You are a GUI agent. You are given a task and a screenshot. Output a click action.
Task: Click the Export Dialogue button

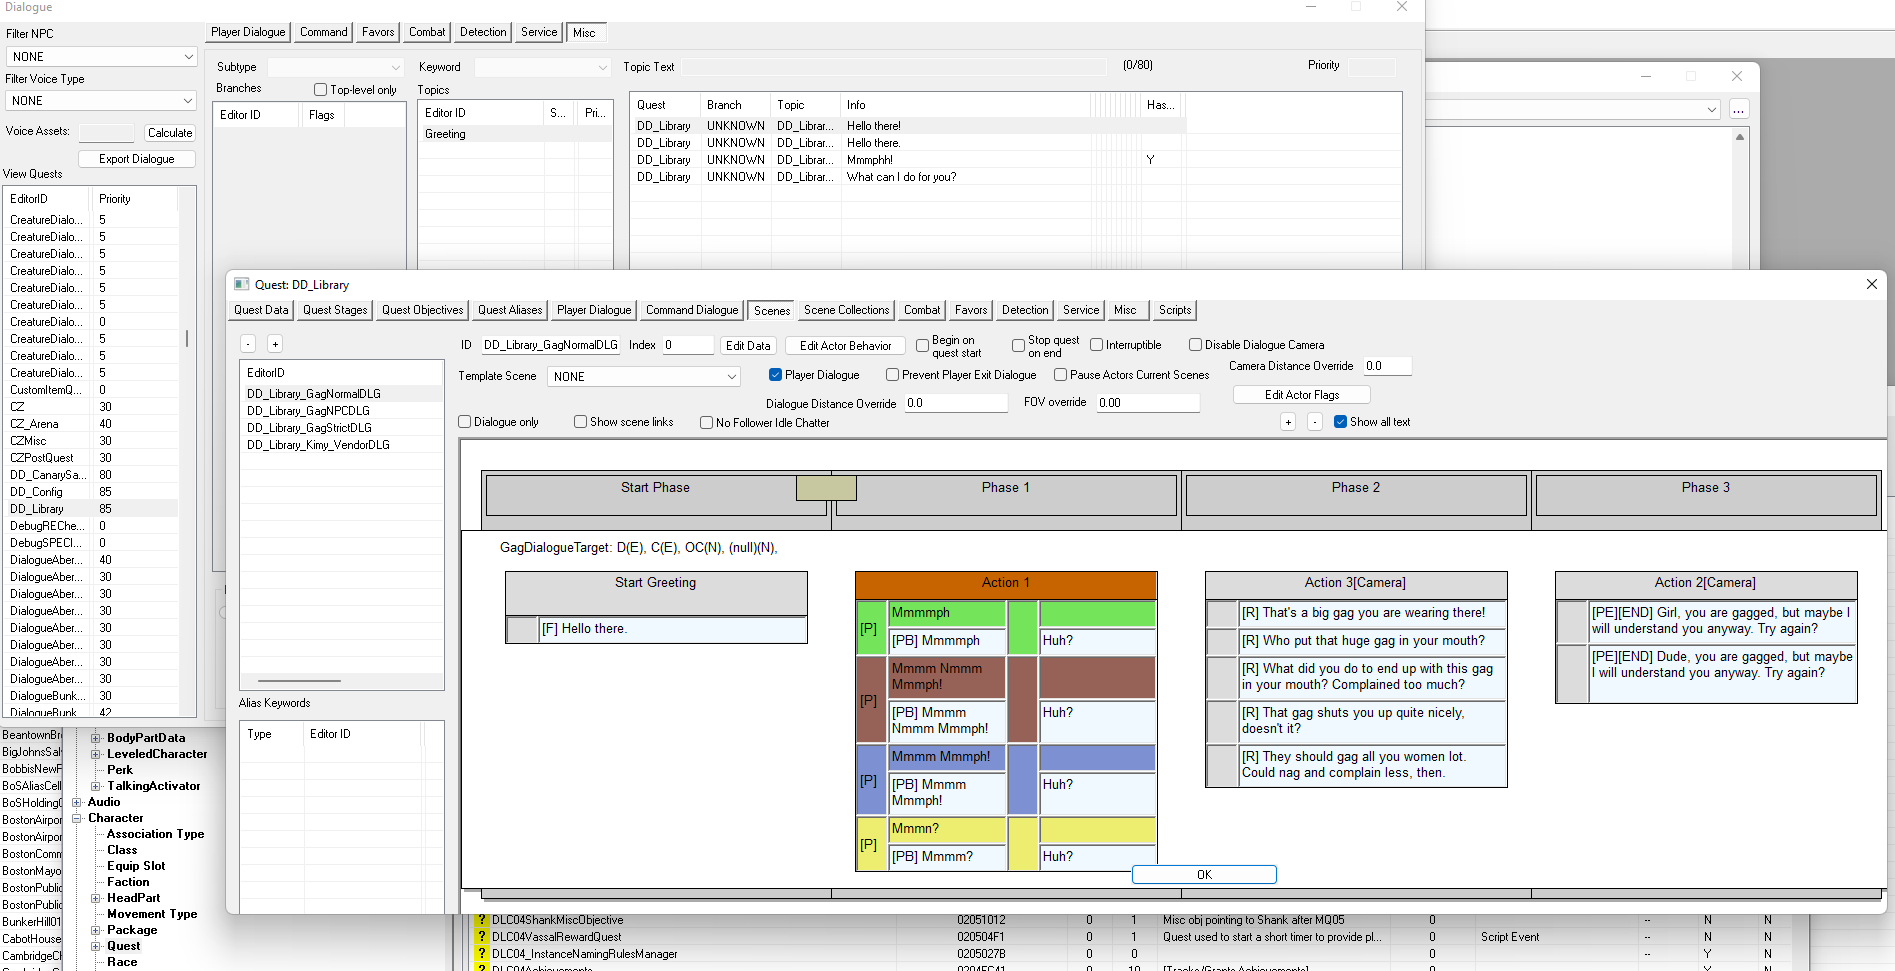tap(137, 159)
